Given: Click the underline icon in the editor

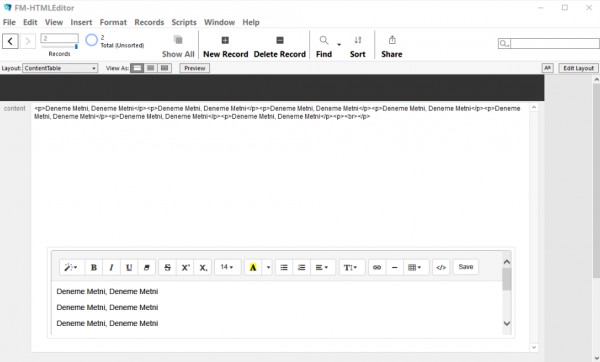Looking at the screenshot, I should (129, 267).
